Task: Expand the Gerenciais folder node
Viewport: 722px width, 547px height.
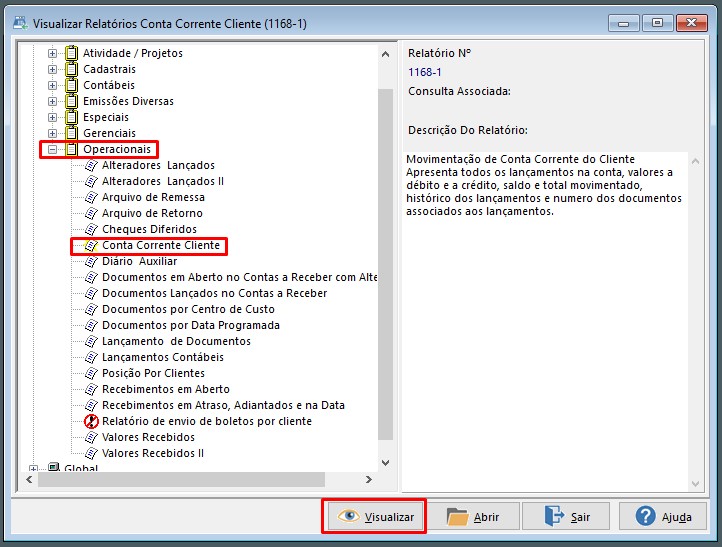Action: (x=52, y=134)
